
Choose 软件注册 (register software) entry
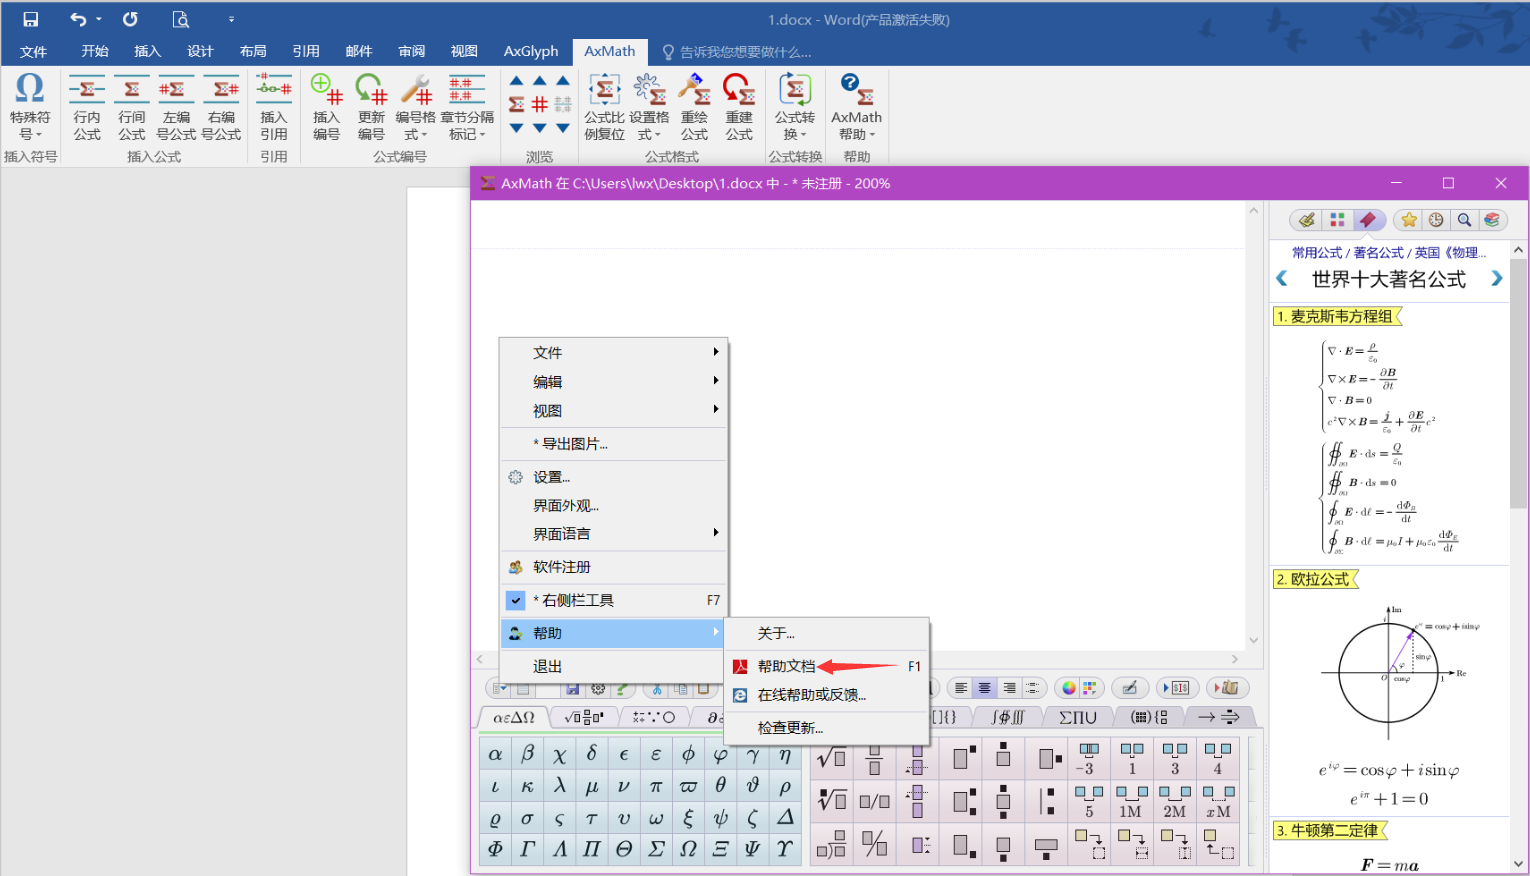[x=613, y=567]
